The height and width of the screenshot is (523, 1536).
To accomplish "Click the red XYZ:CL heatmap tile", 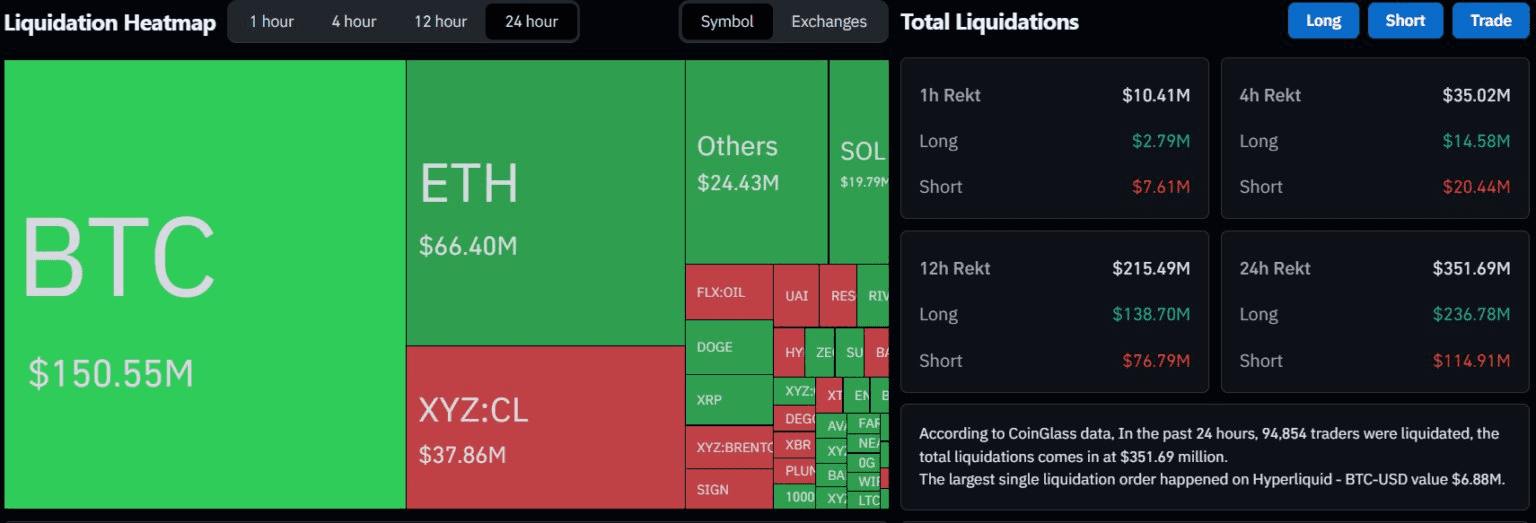I will click(545, 427).
